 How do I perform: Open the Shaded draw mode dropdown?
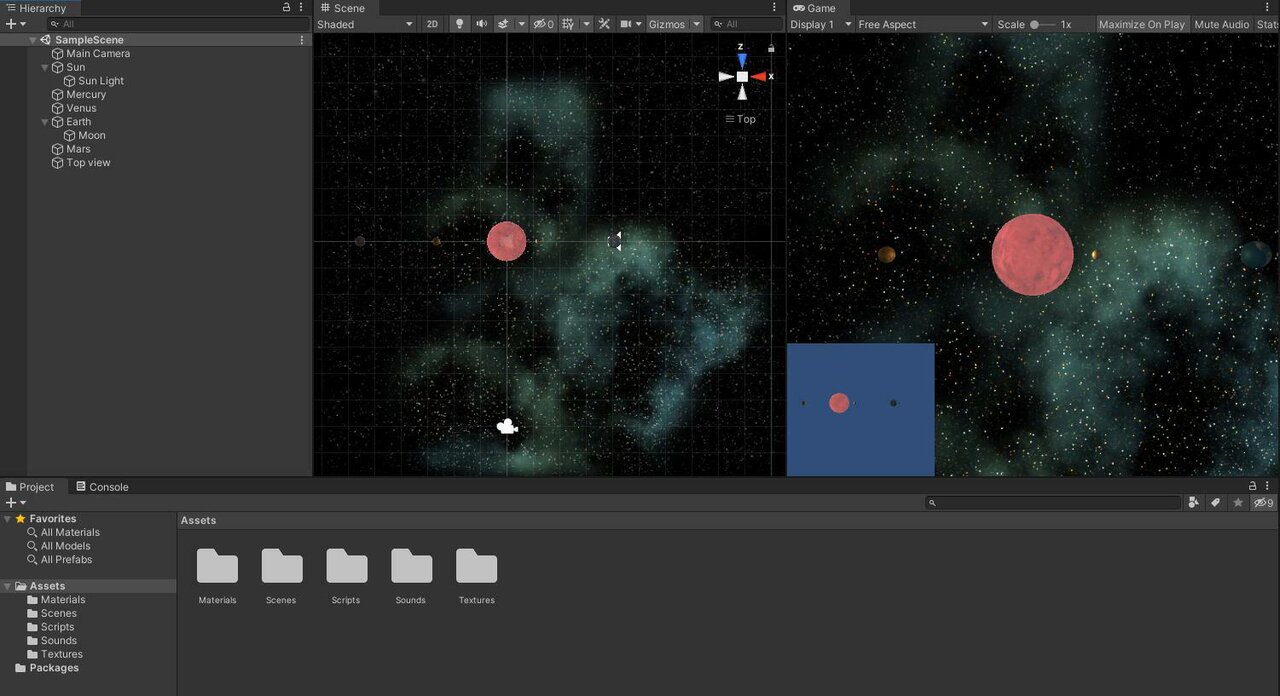pyautogui.click(x=365, y=24)
